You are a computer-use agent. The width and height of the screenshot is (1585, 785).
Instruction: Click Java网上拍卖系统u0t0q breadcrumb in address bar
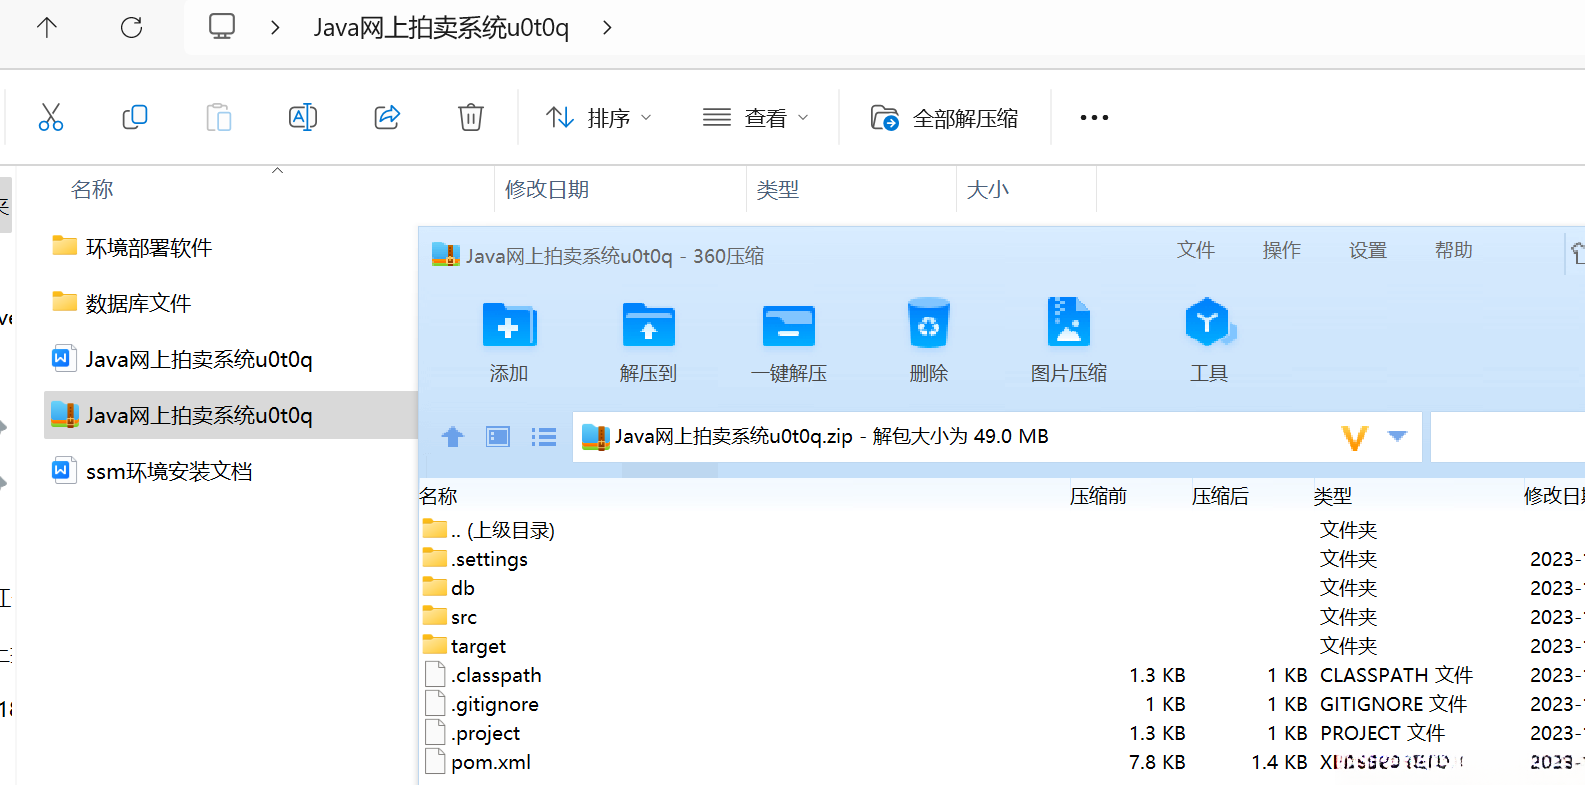click(441, 28)
